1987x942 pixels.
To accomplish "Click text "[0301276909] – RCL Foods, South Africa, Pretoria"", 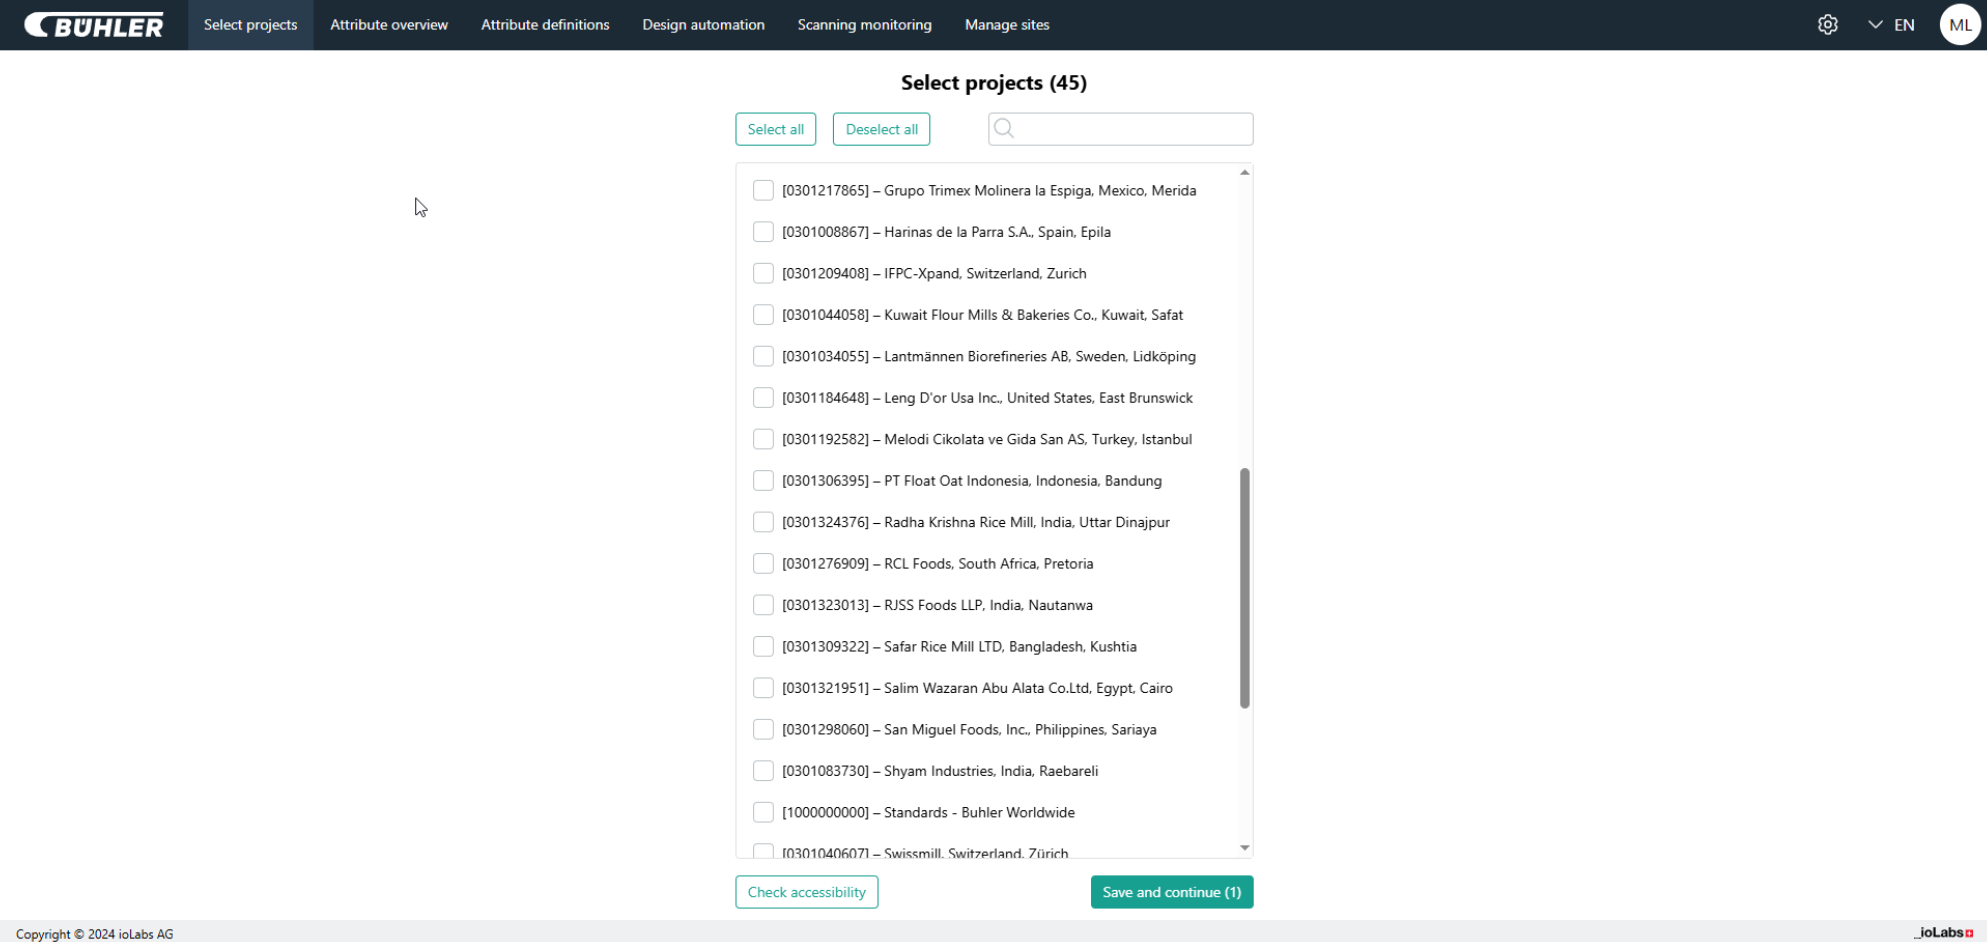I will 937,564.
